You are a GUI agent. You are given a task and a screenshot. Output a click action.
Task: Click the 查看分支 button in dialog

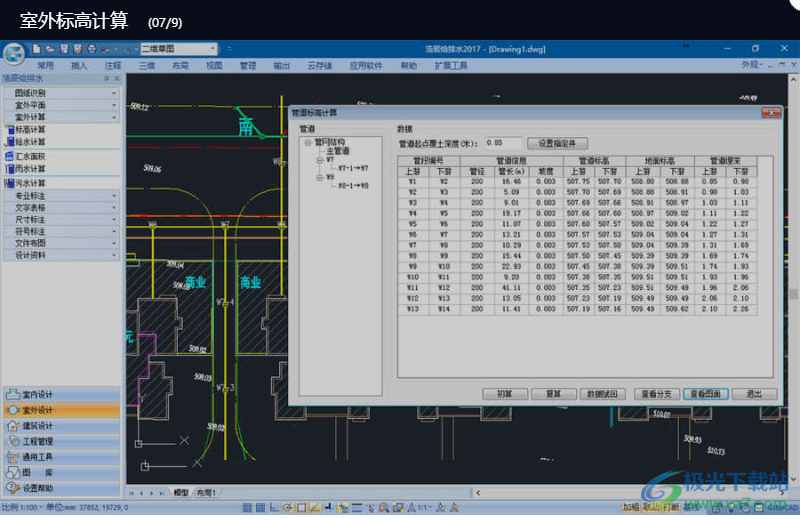657,394
